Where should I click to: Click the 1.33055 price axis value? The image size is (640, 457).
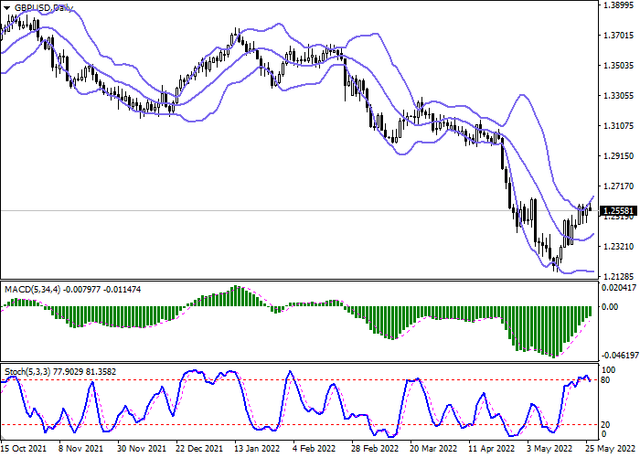coord(617,96)
